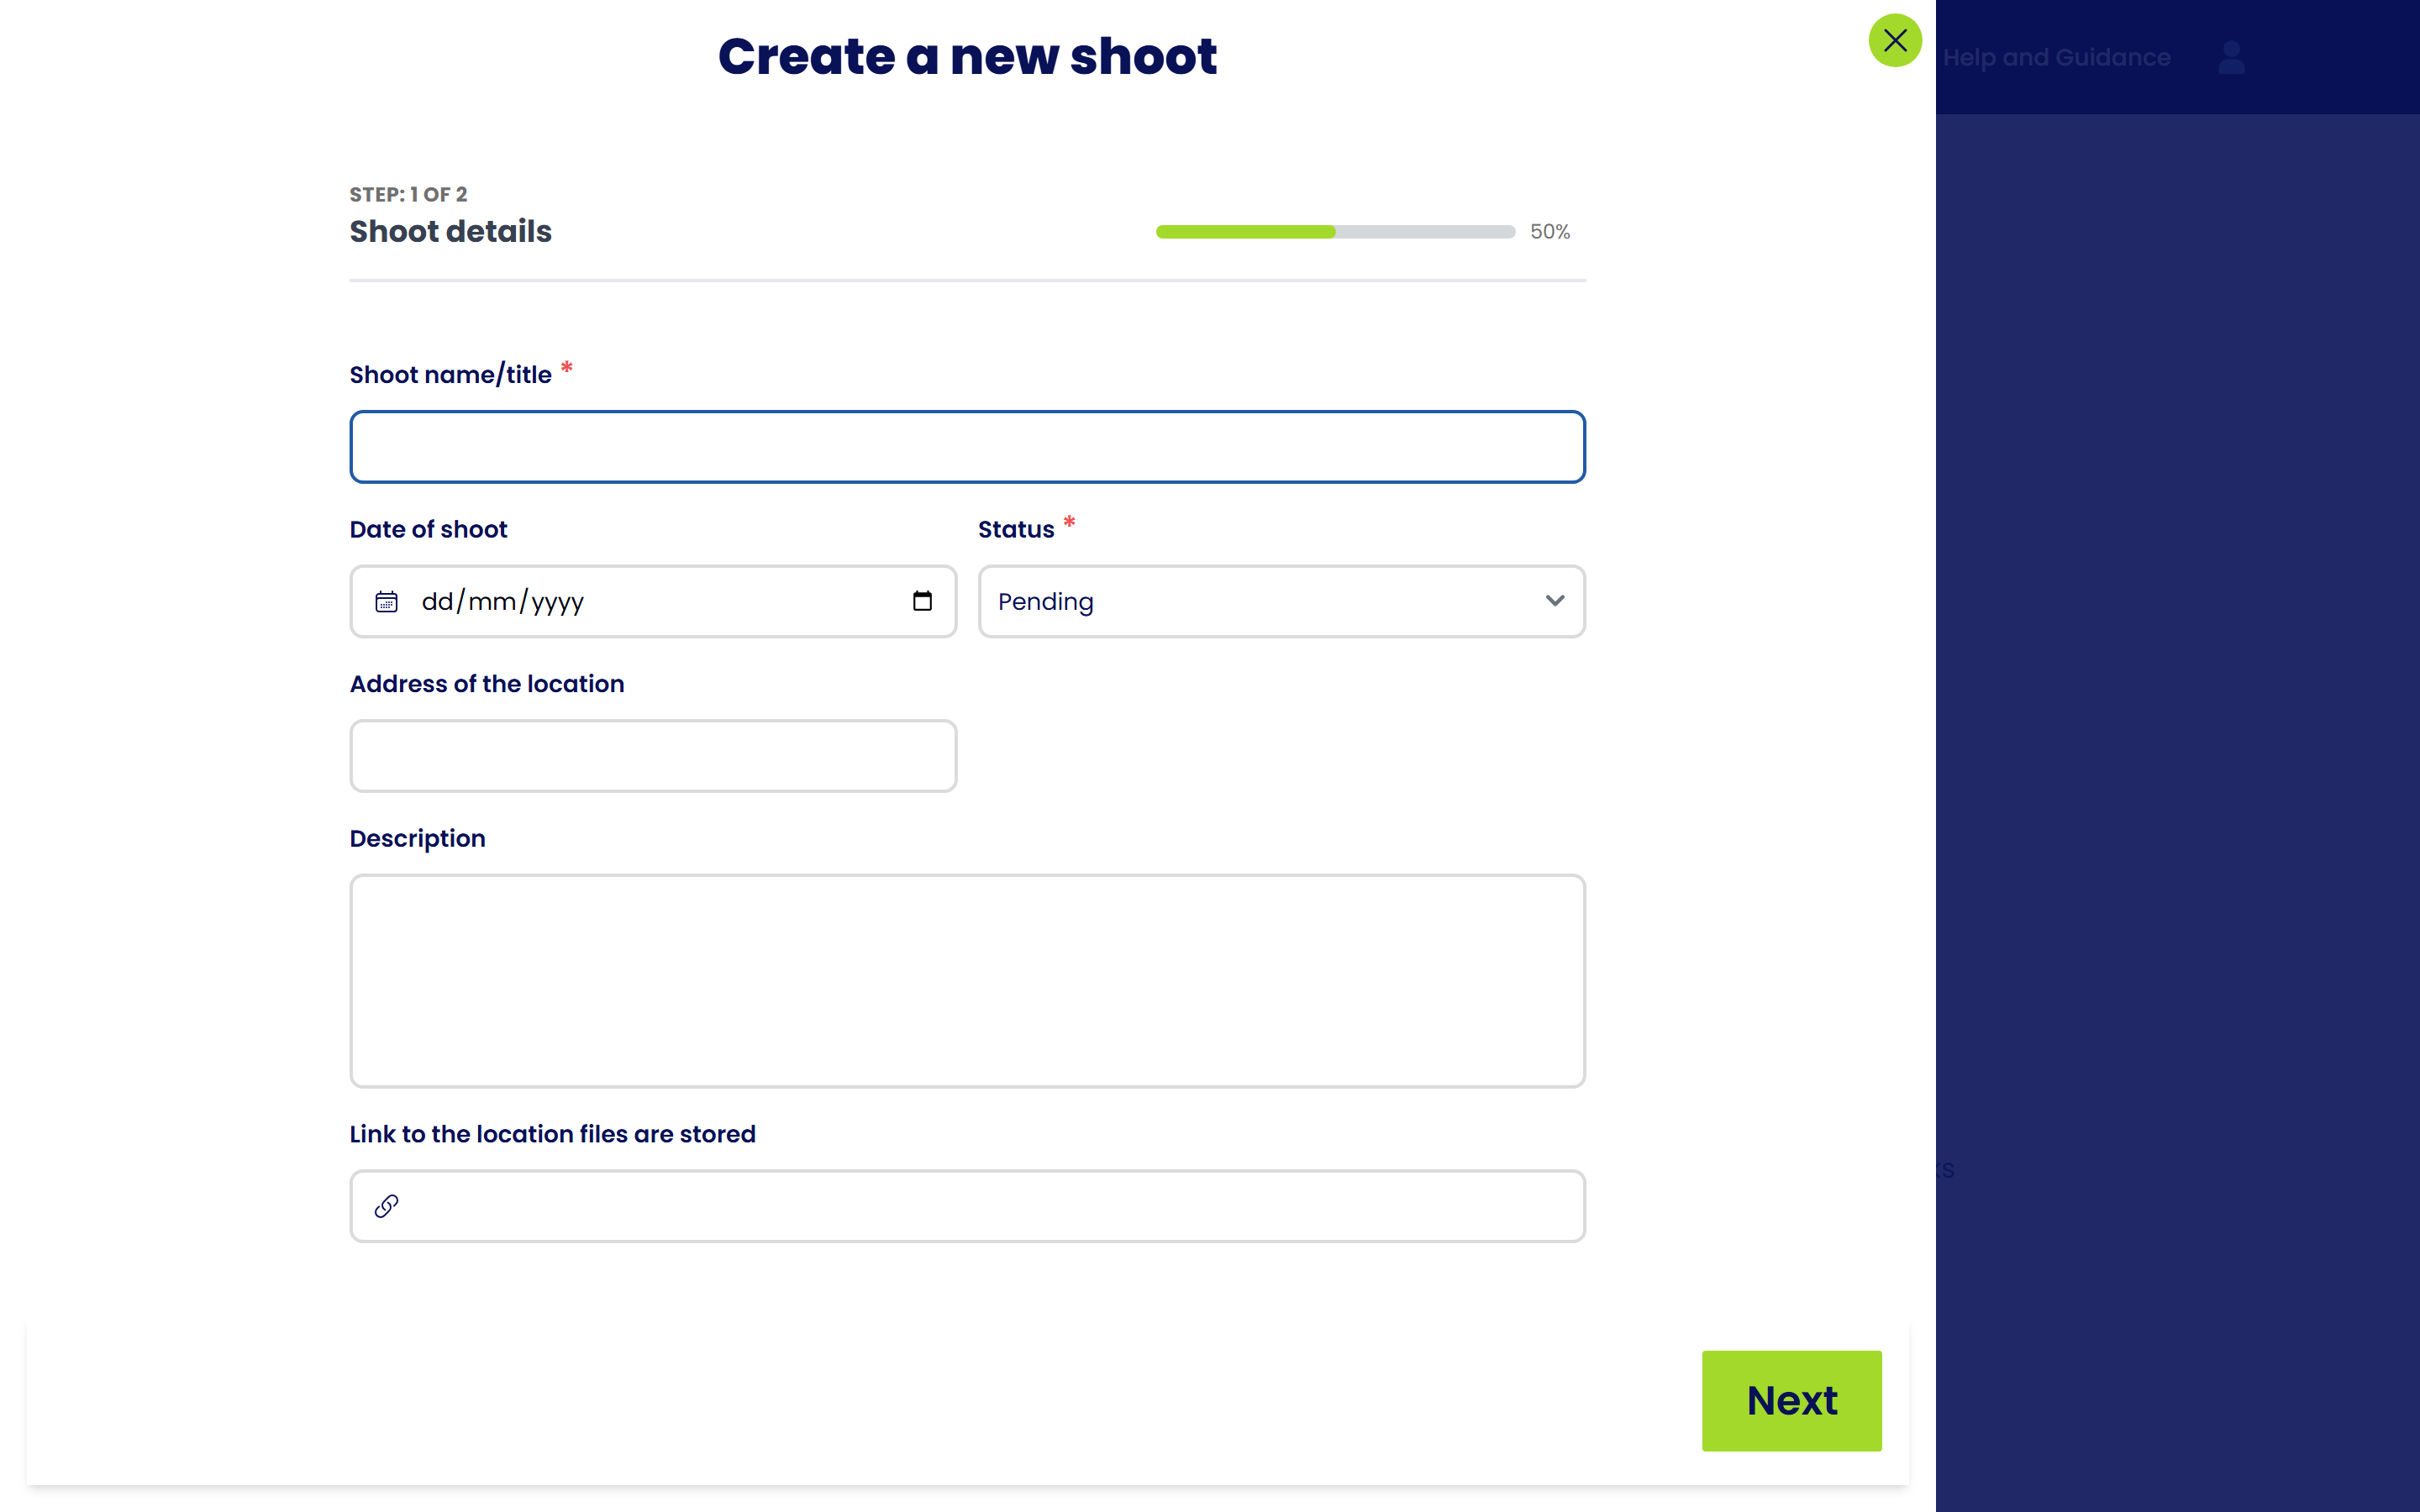Click the Address of the location field

(x=652, y=756)
